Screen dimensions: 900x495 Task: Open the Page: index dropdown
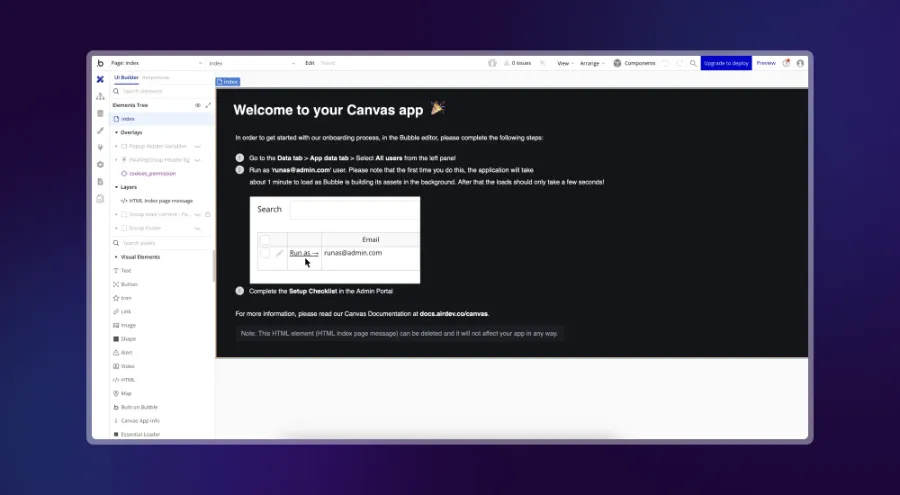(x=156, y=63)
